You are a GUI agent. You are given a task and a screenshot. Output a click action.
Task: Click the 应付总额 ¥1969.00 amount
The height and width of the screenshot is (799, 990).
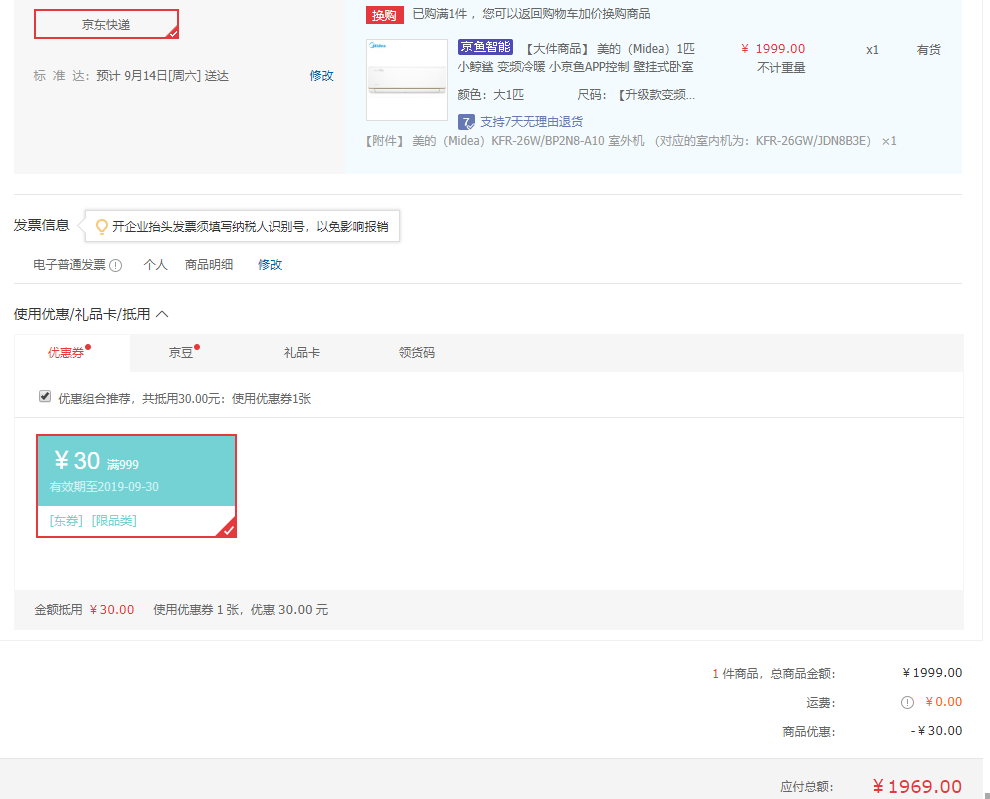pos(917,786)
